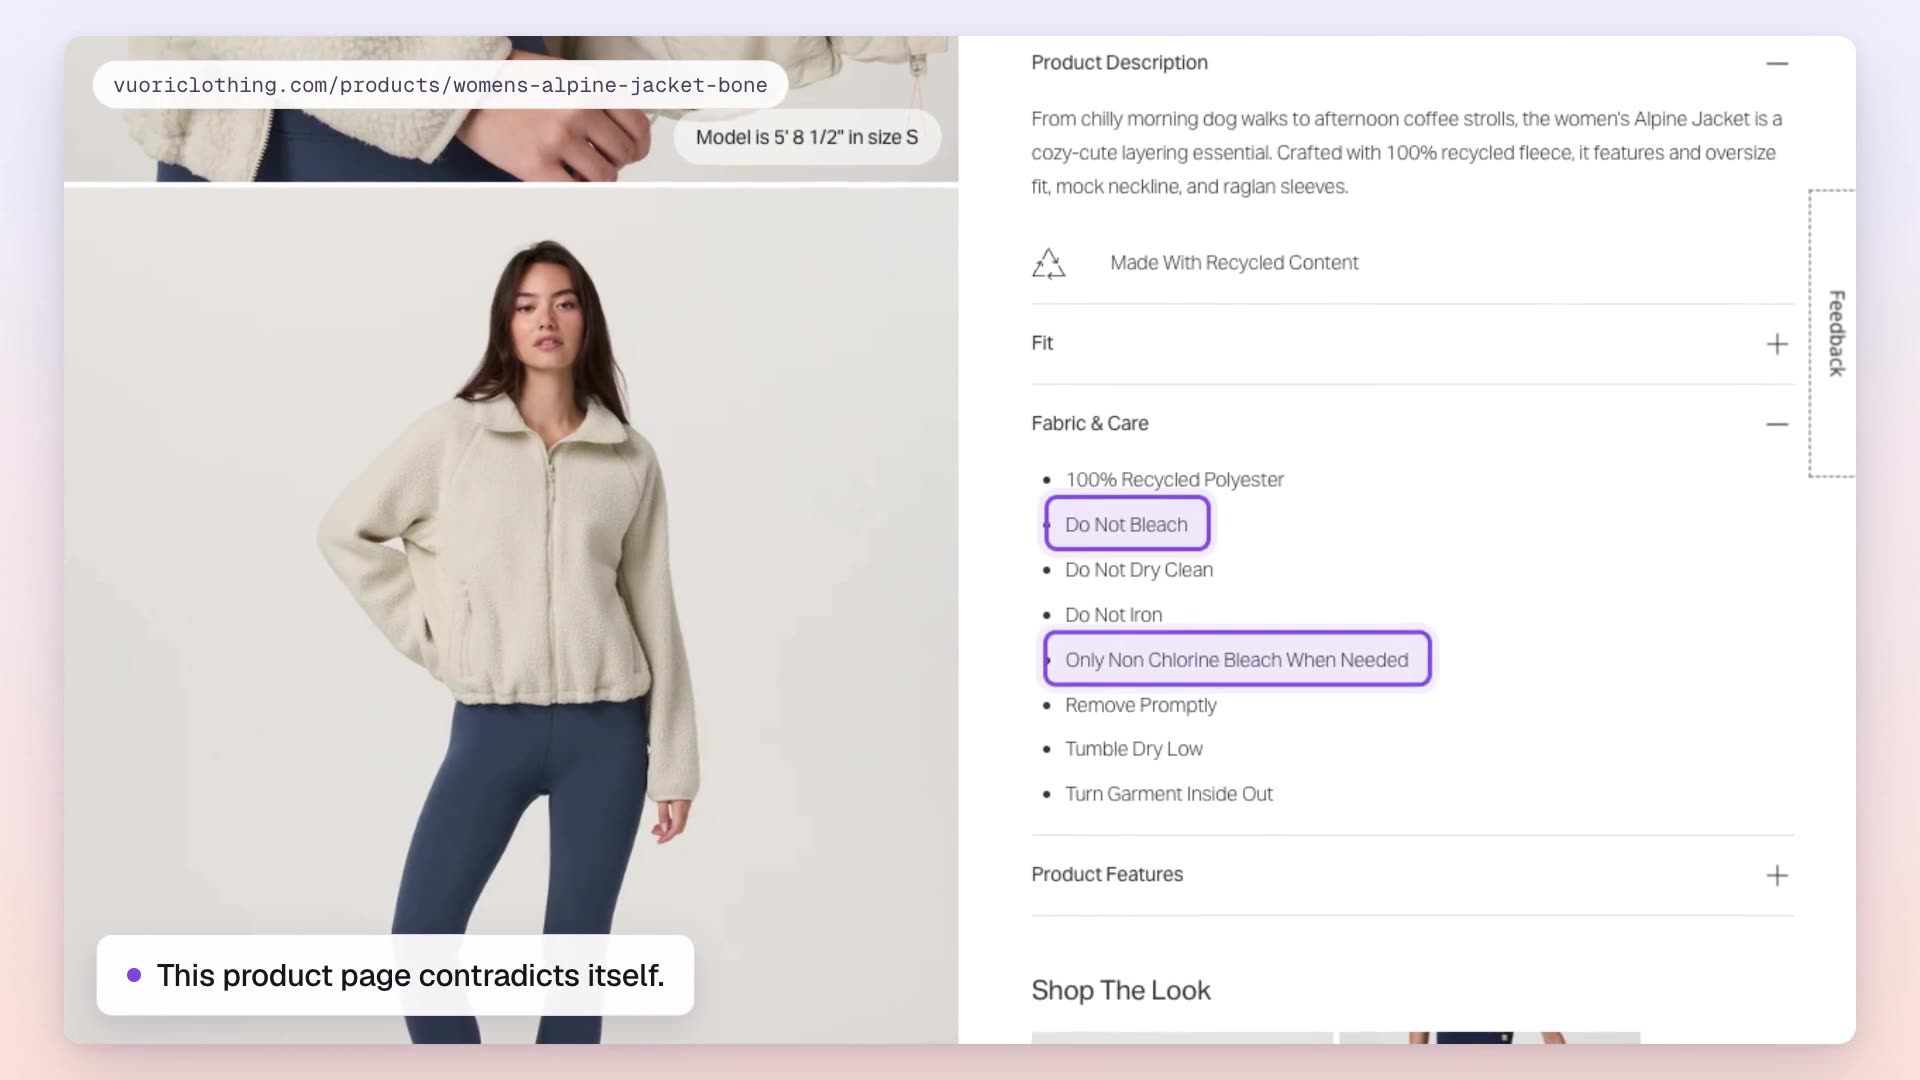
Task: Click the Do Not Bleach line
Action: pyautogui.click(x=1126, y=525)
